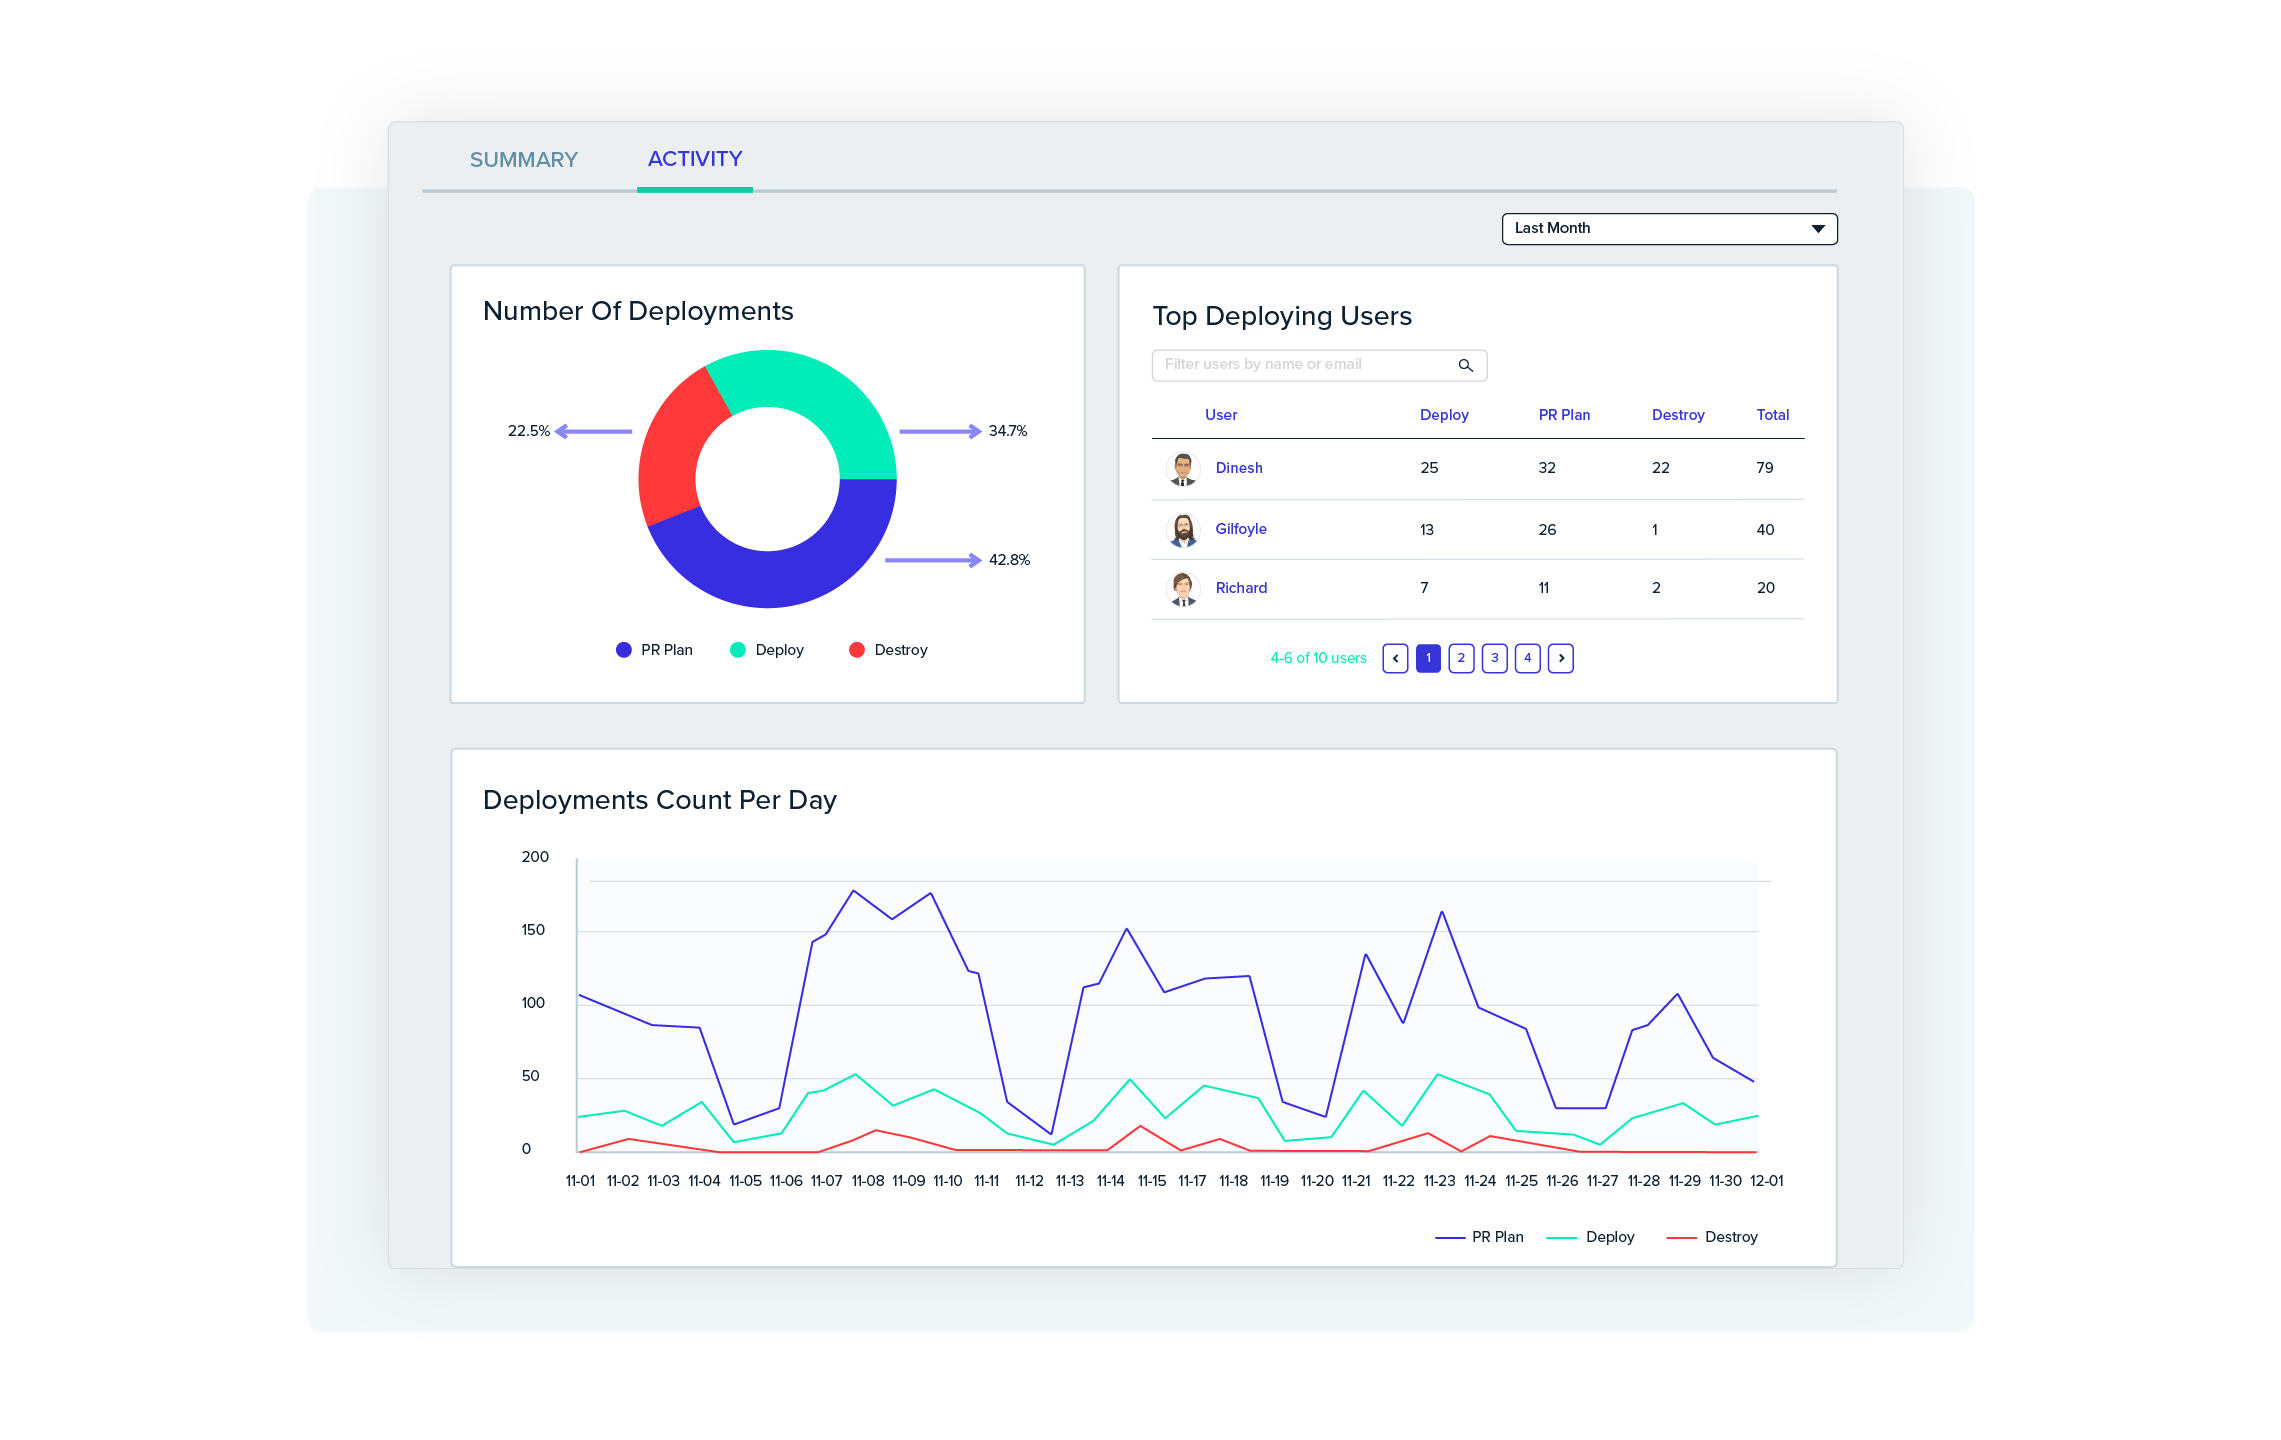The width and height of the screenshot is (2281, 1440).
Task: Open Dinesh's profile avatar
Action: 1182,468
